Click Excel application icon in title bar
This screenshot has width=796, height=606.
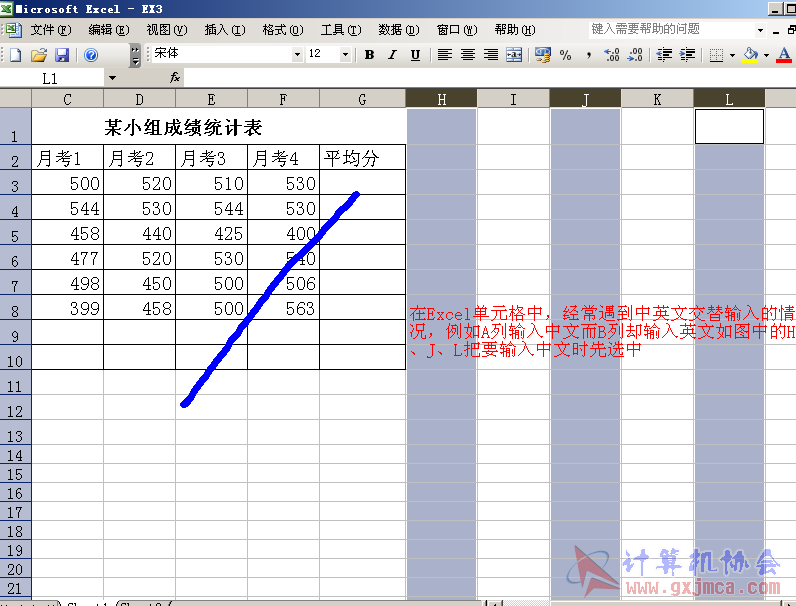pyautogui.click(x=7, y=9)
